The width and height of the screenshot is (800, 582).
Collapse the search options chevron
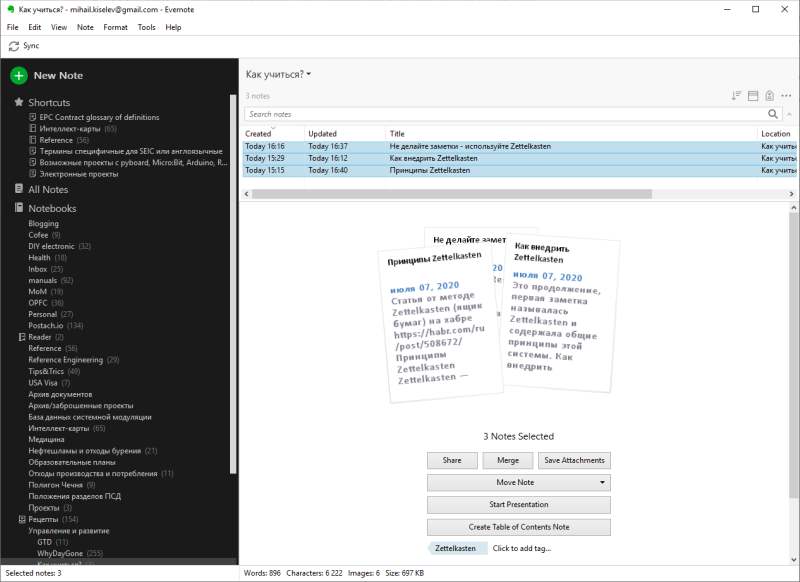click(789, 114)
